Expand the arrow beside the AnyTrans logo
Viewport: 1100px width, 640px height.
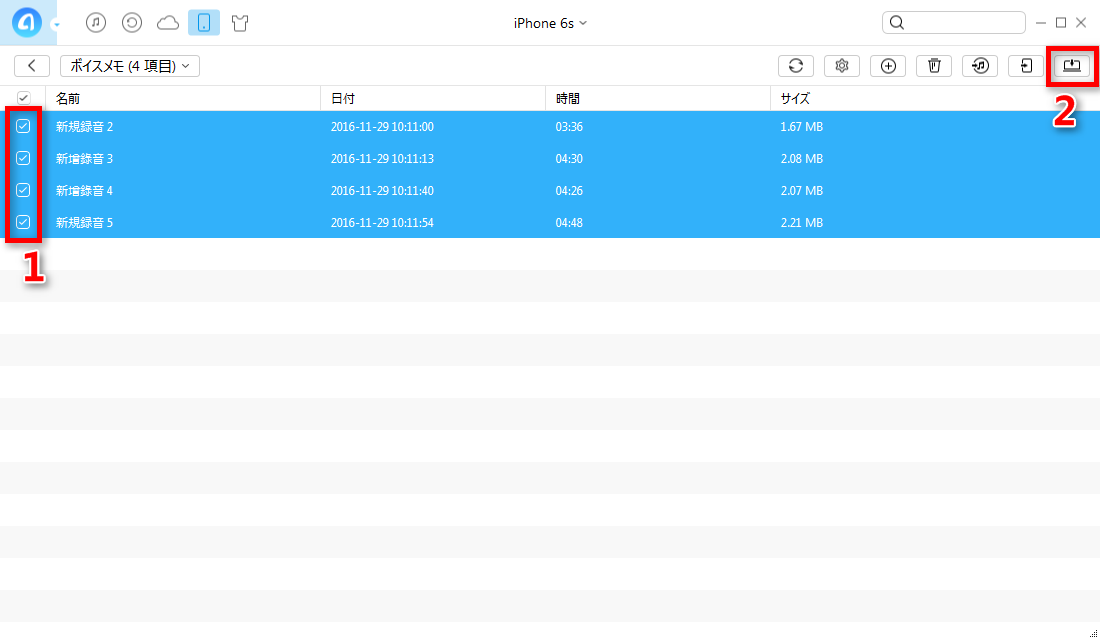point(56,25)
